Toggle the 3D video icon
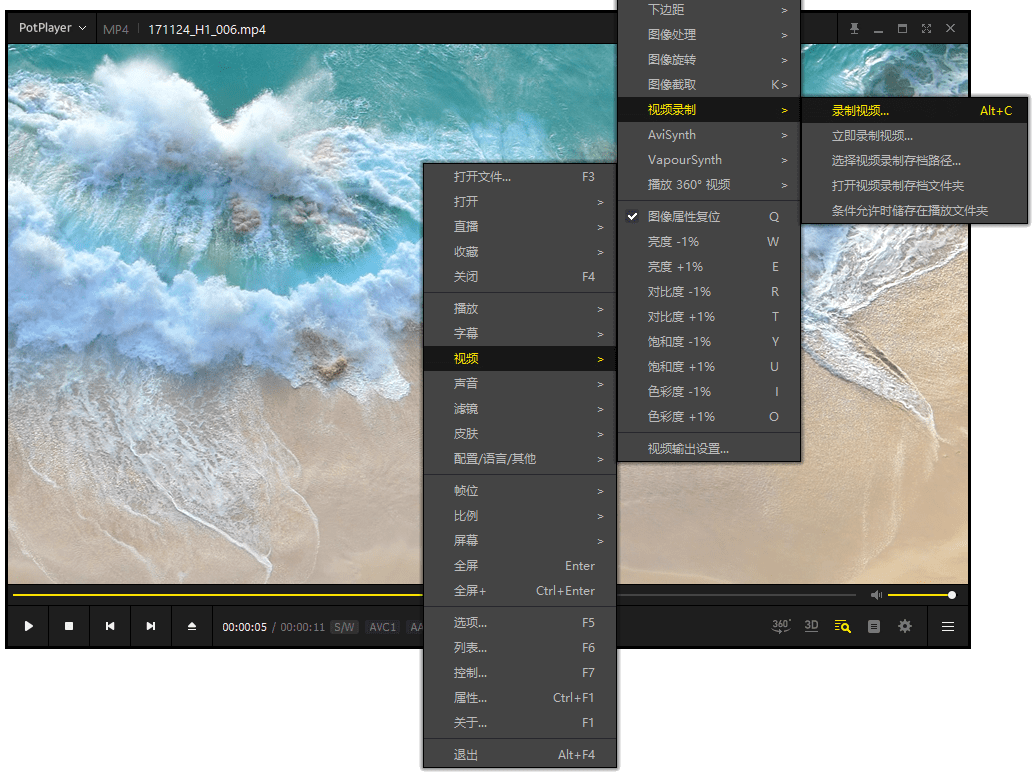Screen dimensions: 1033x774 (812, 626)
